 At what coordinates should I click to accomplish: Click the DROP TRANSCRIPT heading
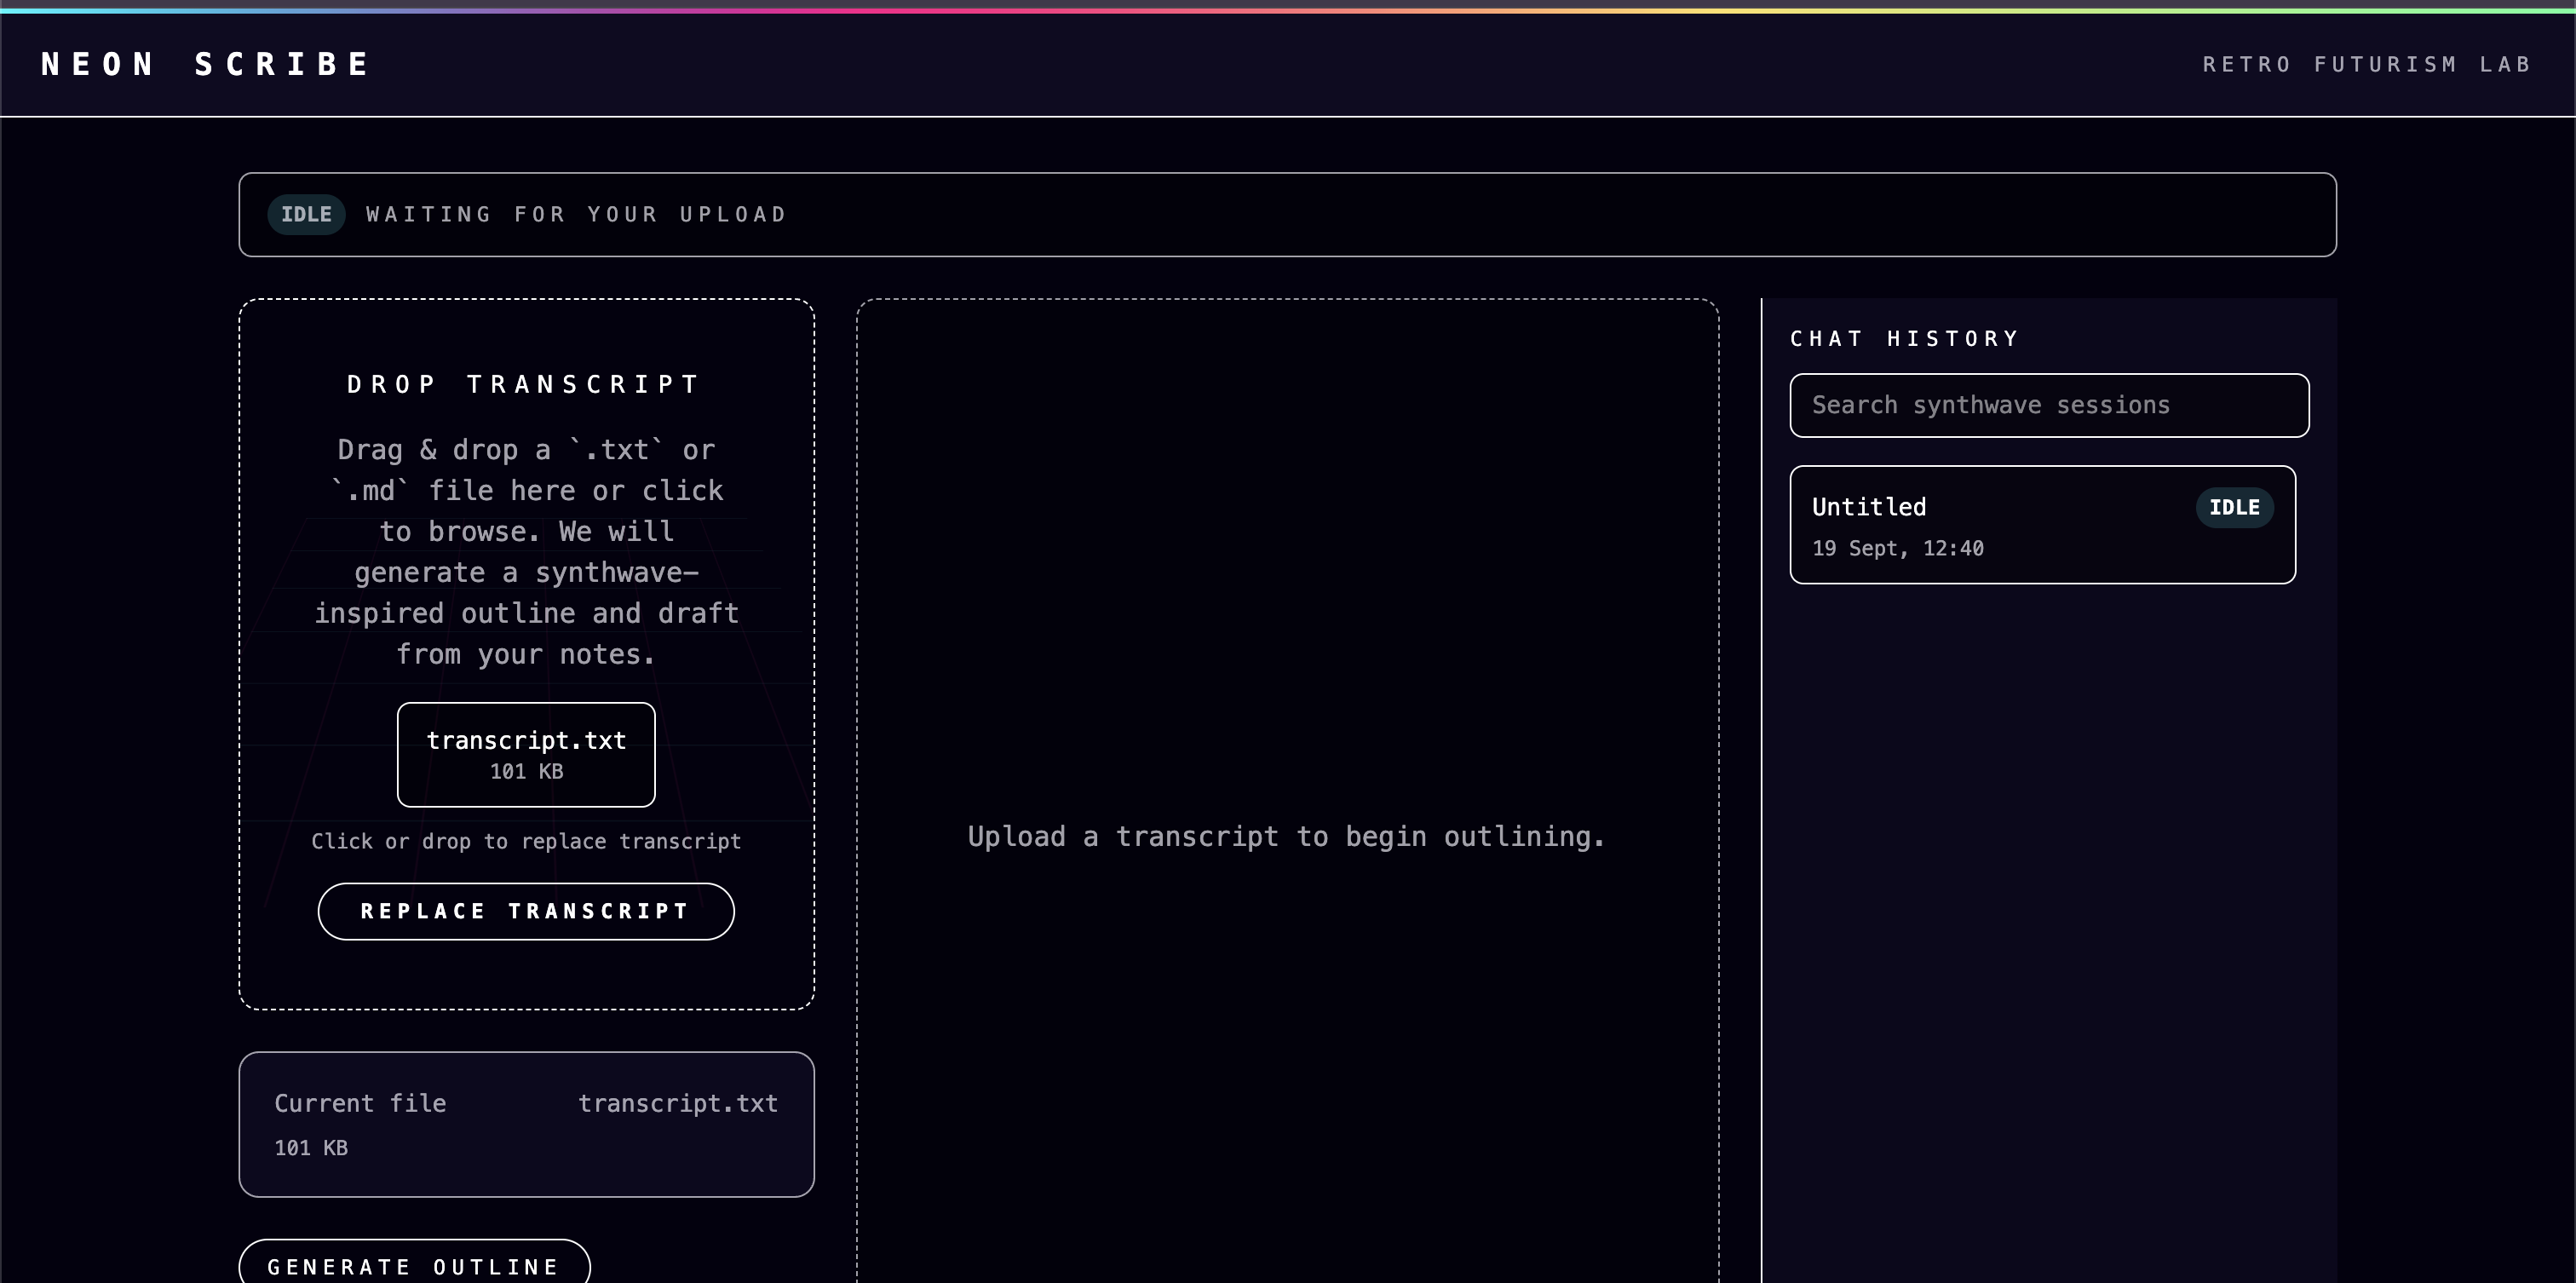coord(525,385)
